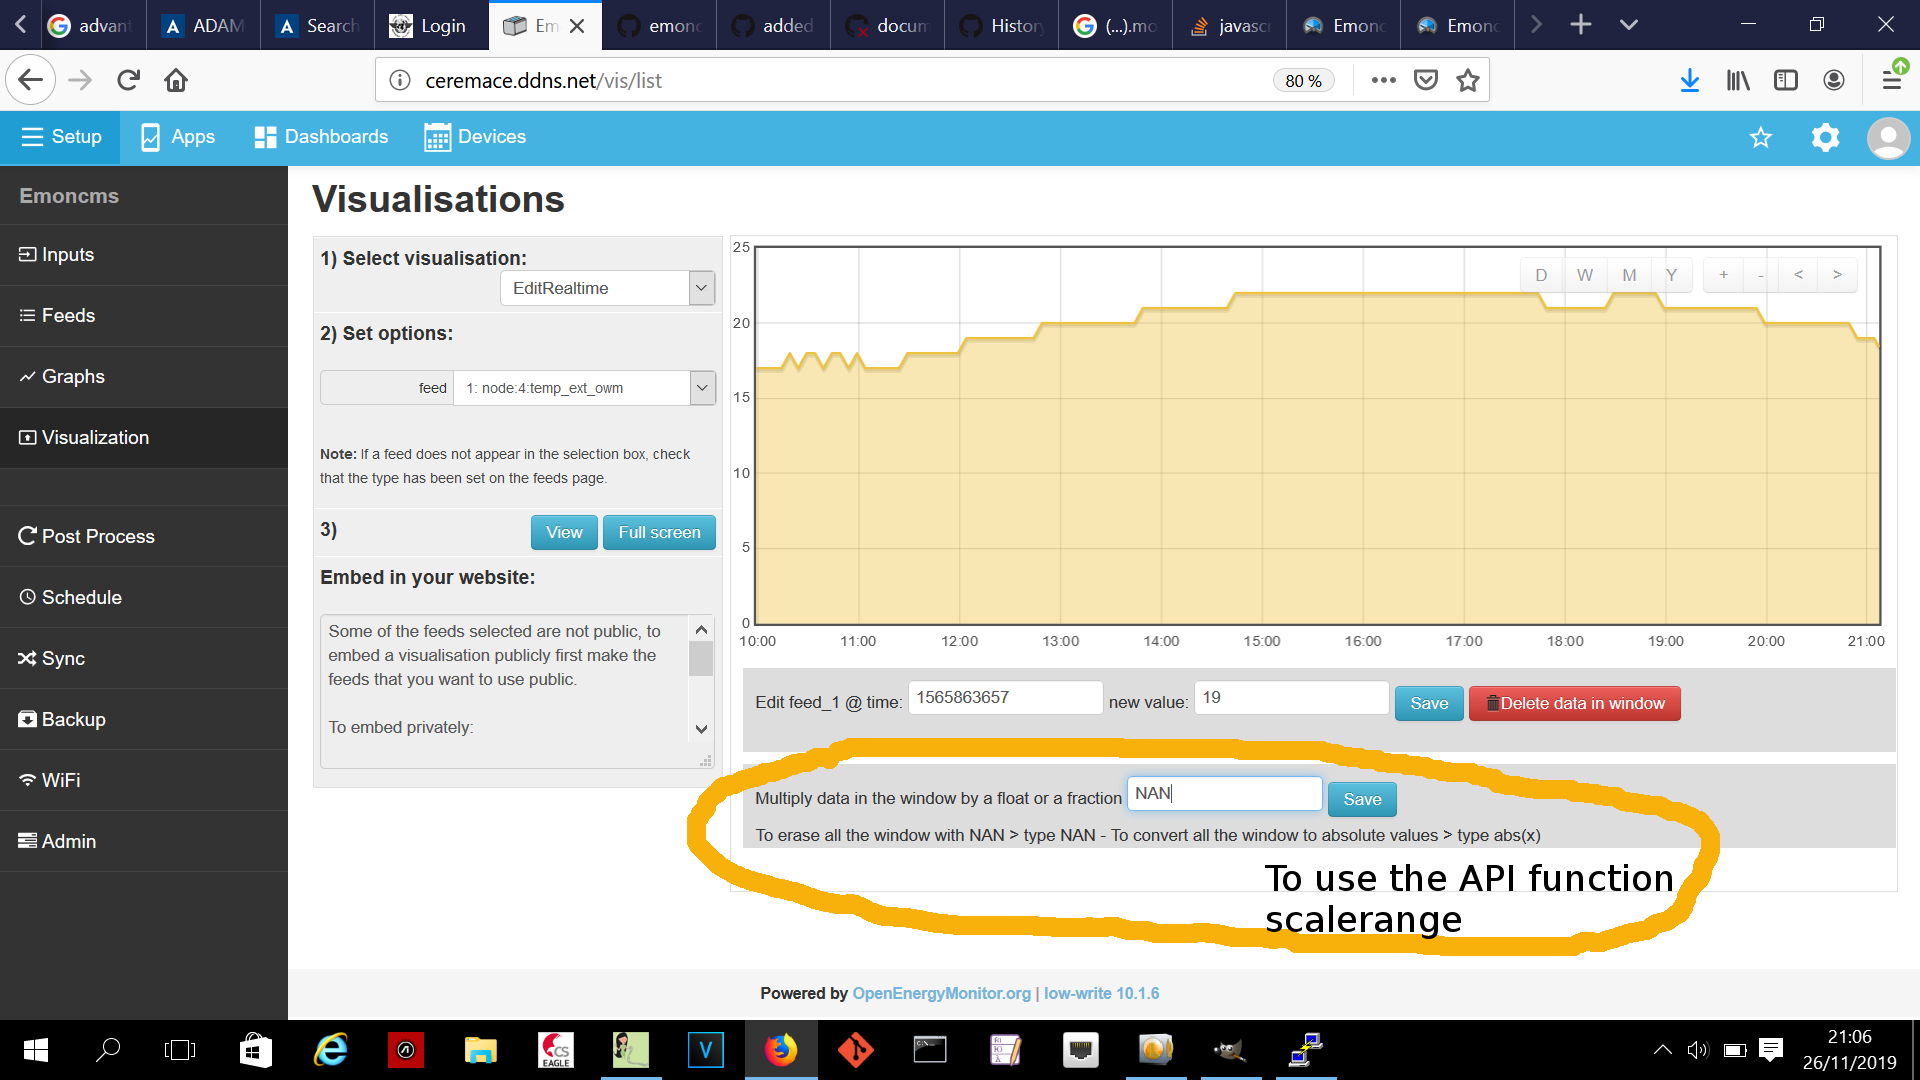Click the settings gear icon in navbar
Screen dimensions: 1920x1080
pos(1825,138)
